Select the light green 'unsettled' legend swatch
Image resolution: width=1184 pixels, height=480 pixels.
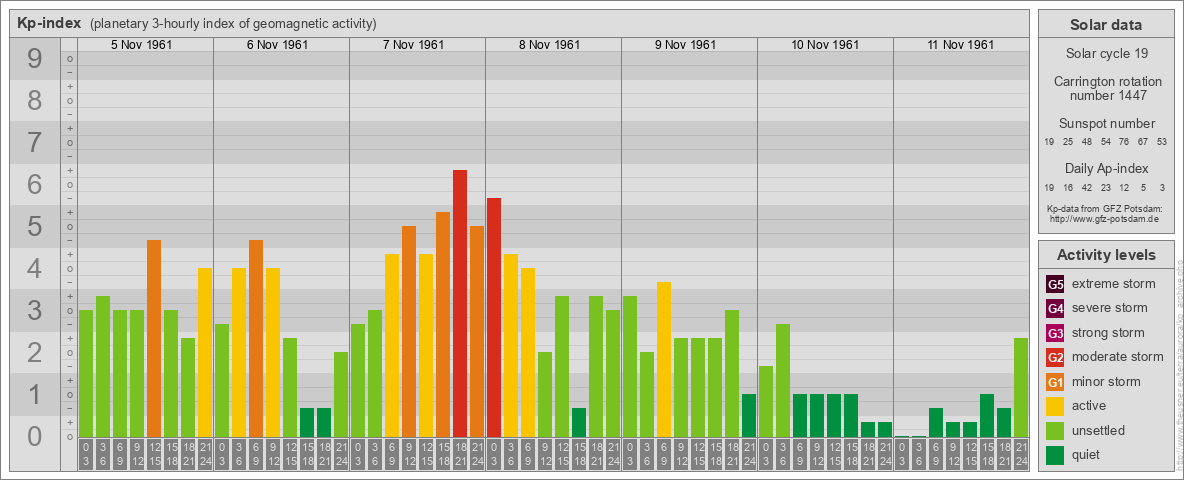1055,431
